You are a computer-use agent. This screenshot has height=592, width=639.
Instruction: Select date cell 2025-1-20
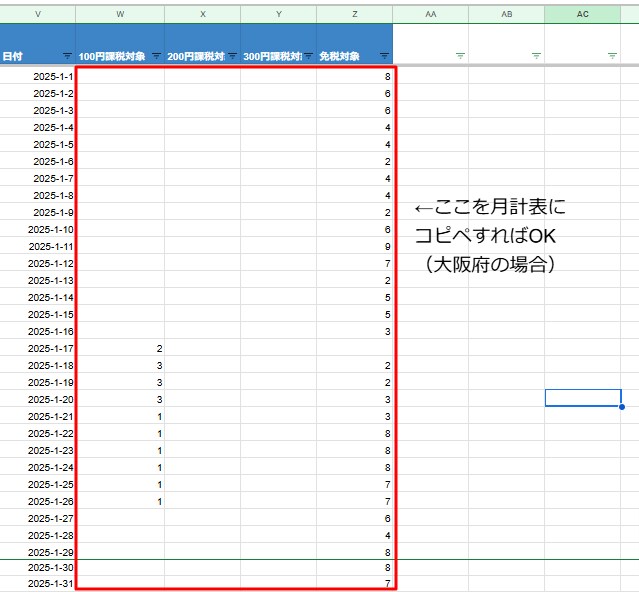point(37,400)
